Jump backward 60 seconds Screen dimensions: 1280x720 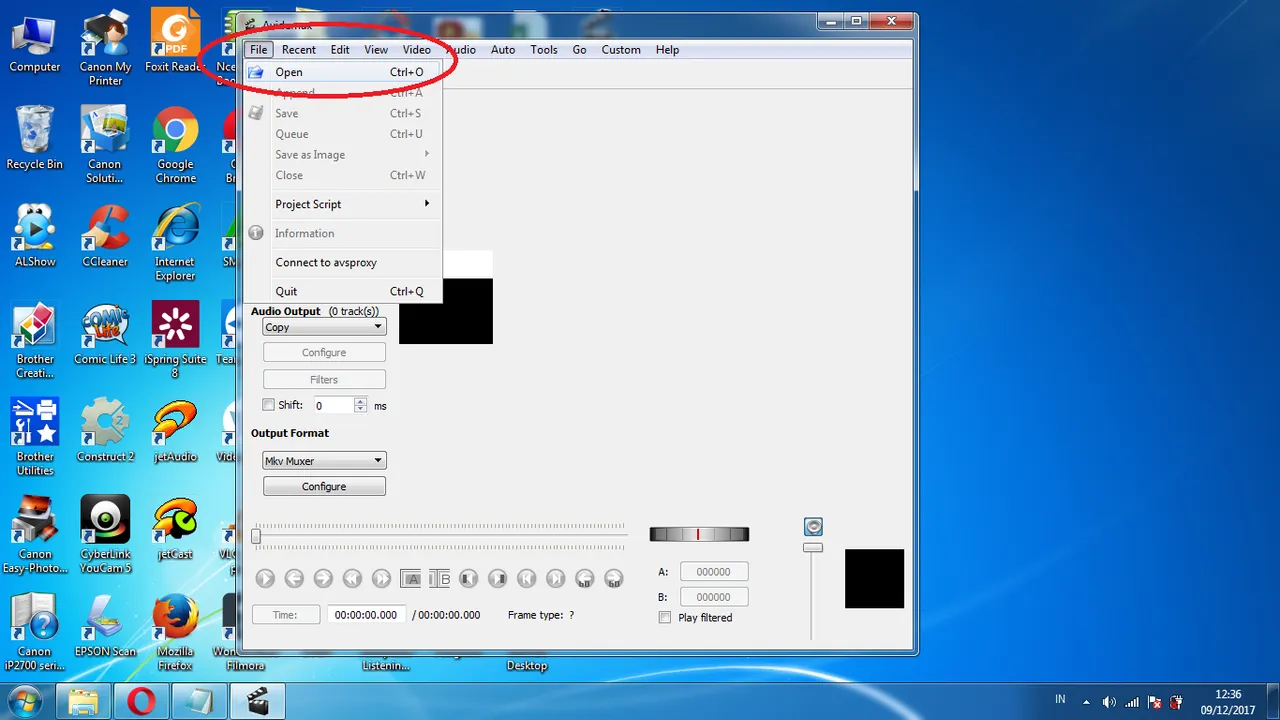click(585, 578)
